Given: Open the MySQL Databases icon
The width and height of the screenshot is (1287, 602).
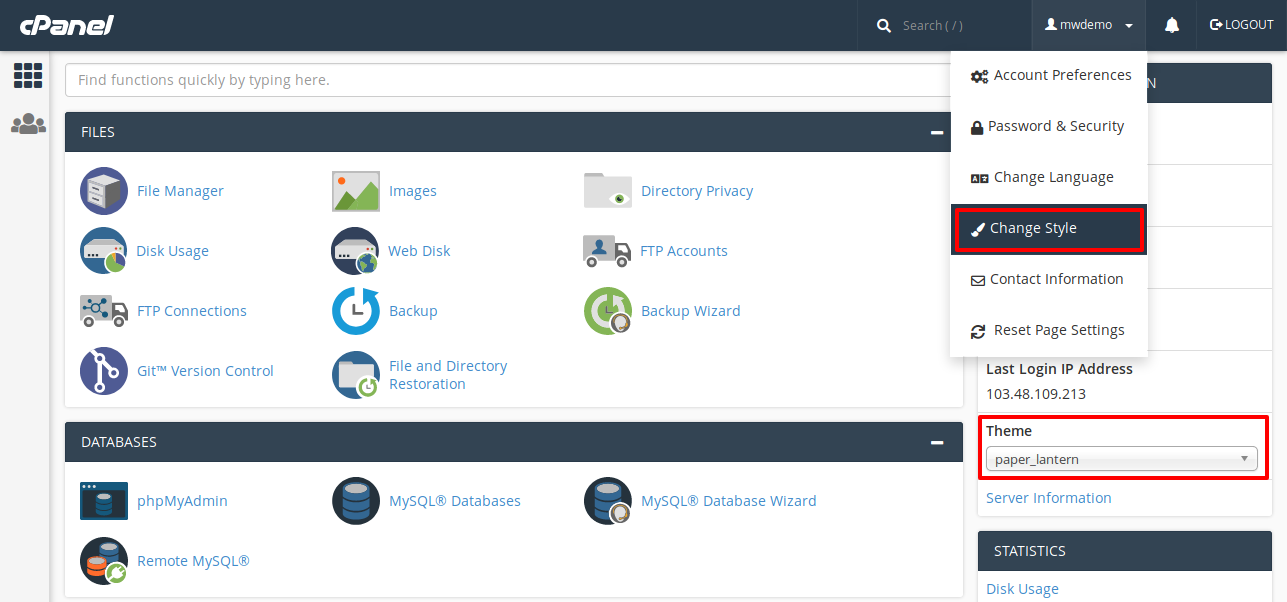Looking at the screenshot, I should pyautogui.click(x=356, y=501).
